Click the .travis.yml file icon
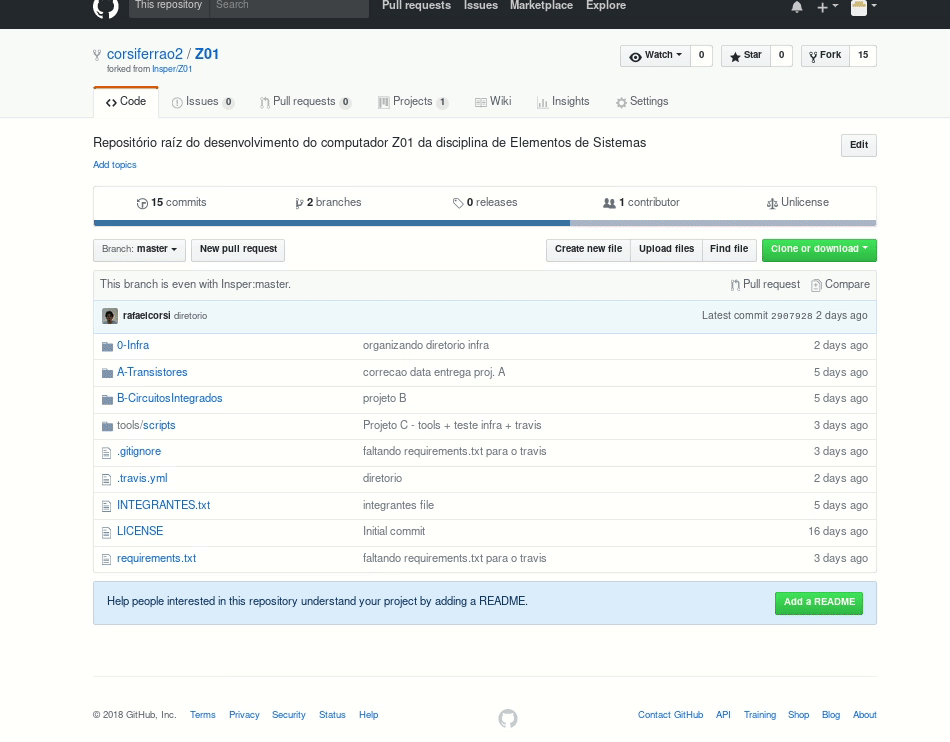This screenshot has width=950, height=742. coord(107,479)
